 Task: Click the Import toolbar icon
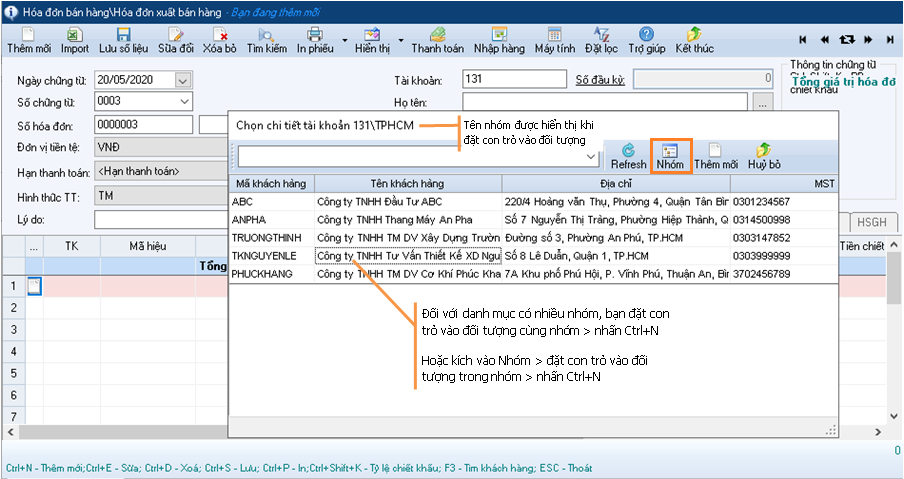tap(75, 40)
